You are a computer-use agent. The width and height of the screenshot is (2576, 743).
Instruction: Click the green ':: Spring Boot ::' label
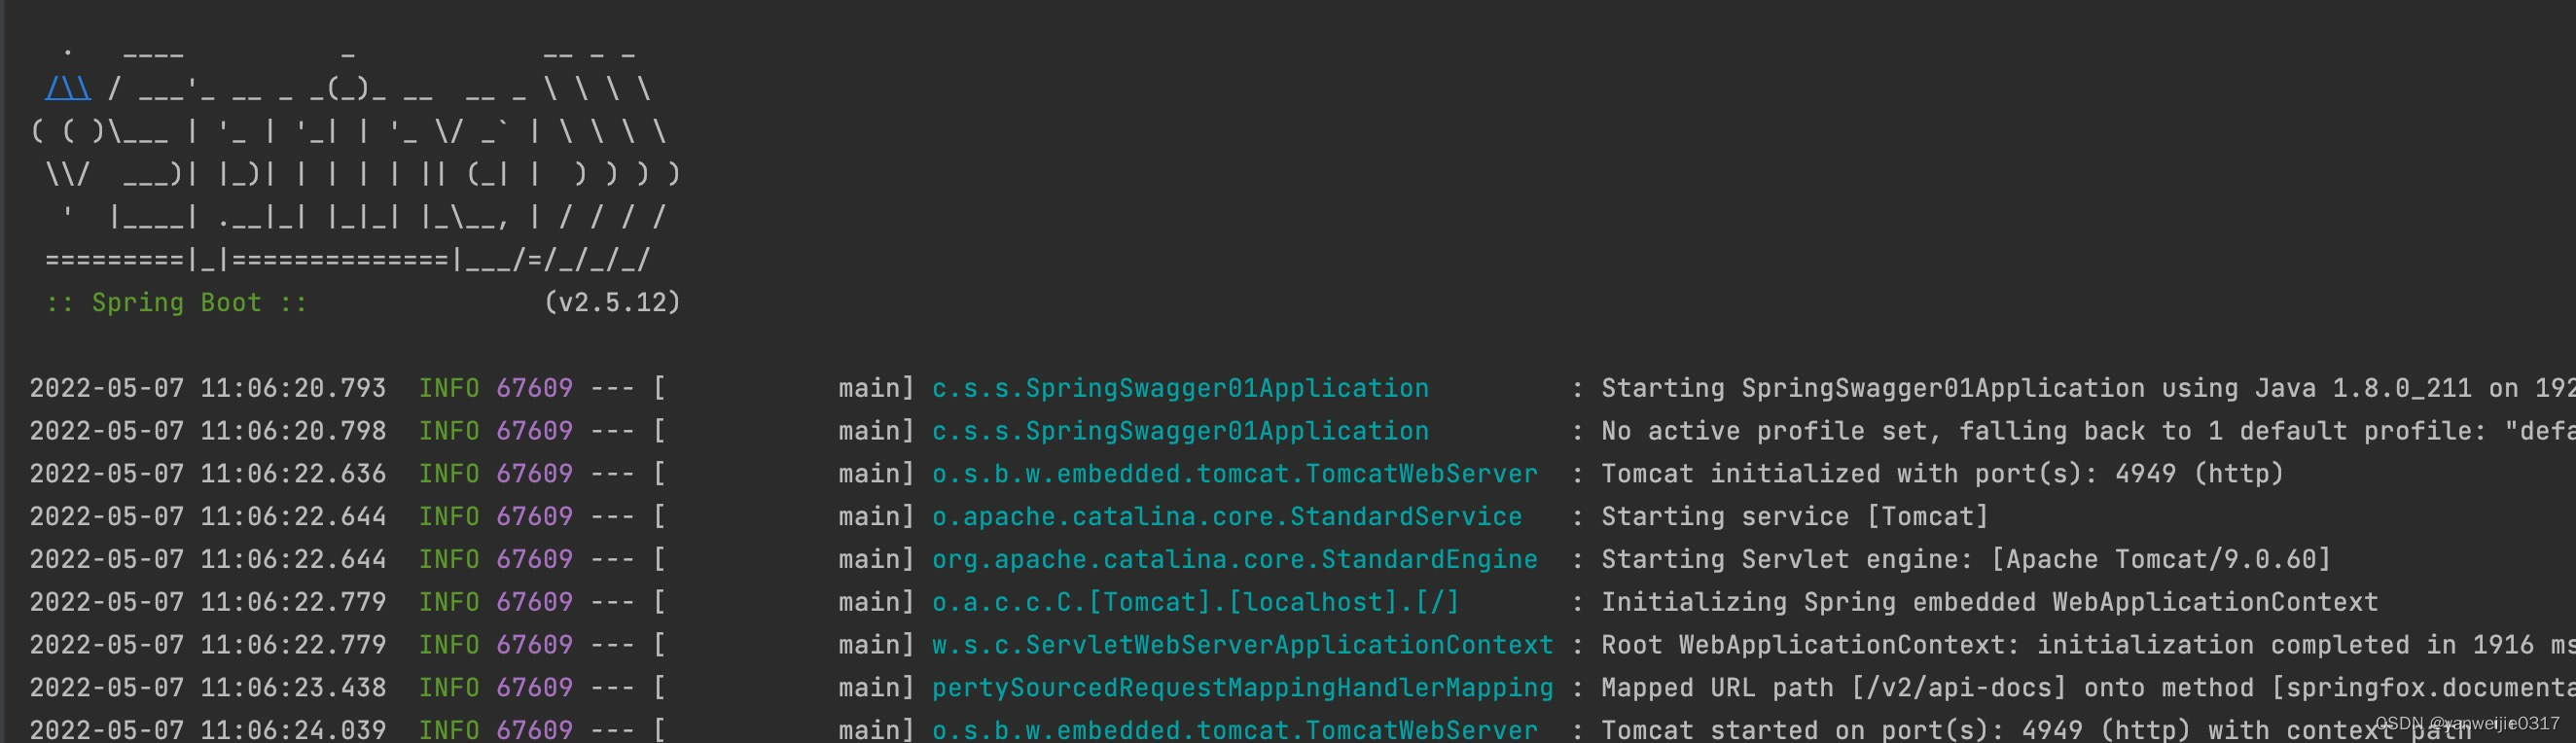tap(177, 302)
